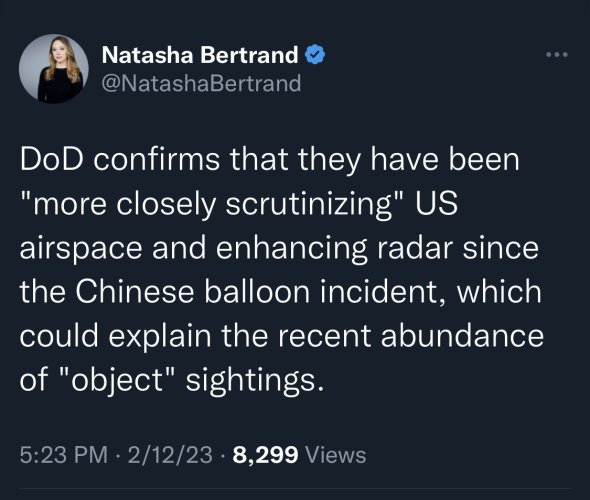This screenshot has height=500, width=590.
Task: Click the words could explain
Action: click(116, 336)
